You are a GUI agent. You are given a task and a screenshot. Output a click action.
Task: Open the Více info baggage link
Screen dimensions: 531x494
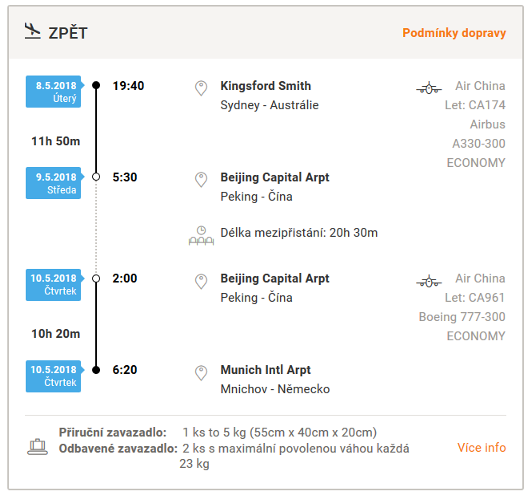[482, 447]
